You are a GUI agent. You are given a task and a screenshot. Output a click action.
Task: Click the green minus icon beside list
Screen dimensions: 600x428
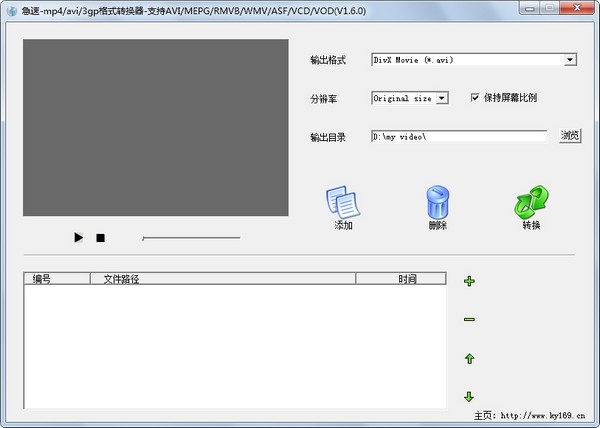coord(469,319)
